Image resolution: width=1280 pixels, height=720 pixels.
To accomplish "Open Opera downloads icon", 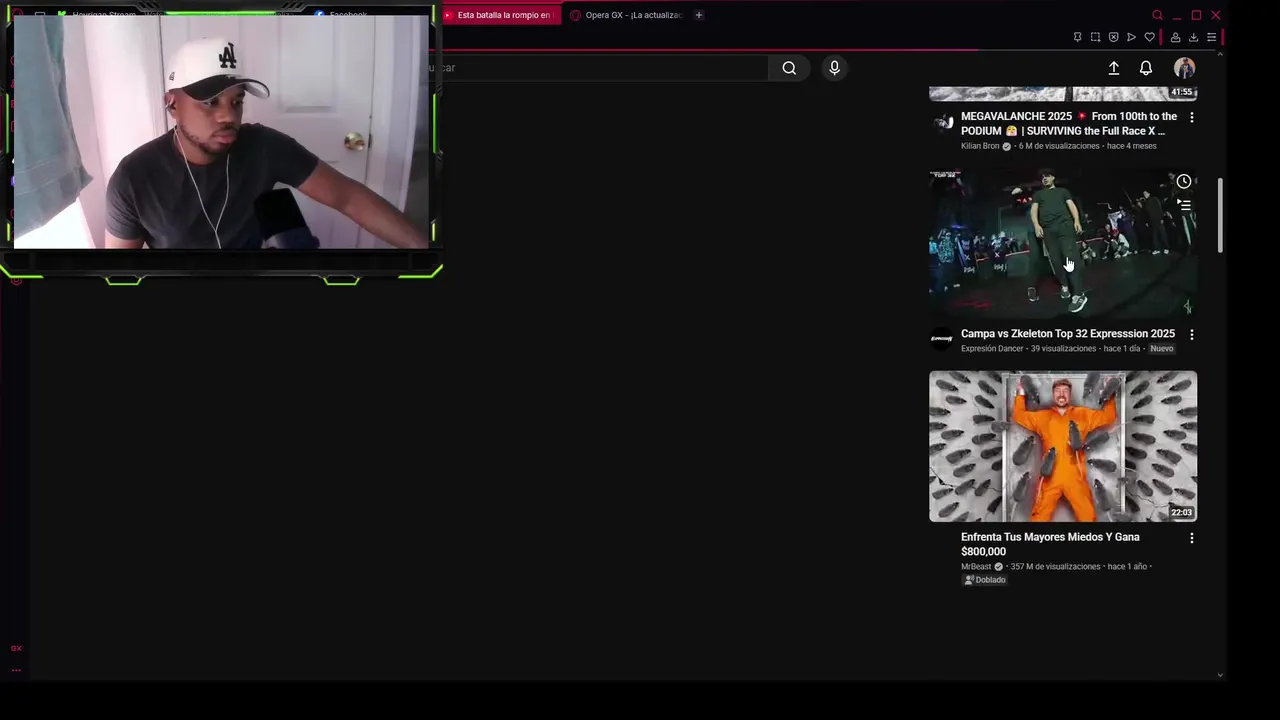I will click(x=1193, y=37).
